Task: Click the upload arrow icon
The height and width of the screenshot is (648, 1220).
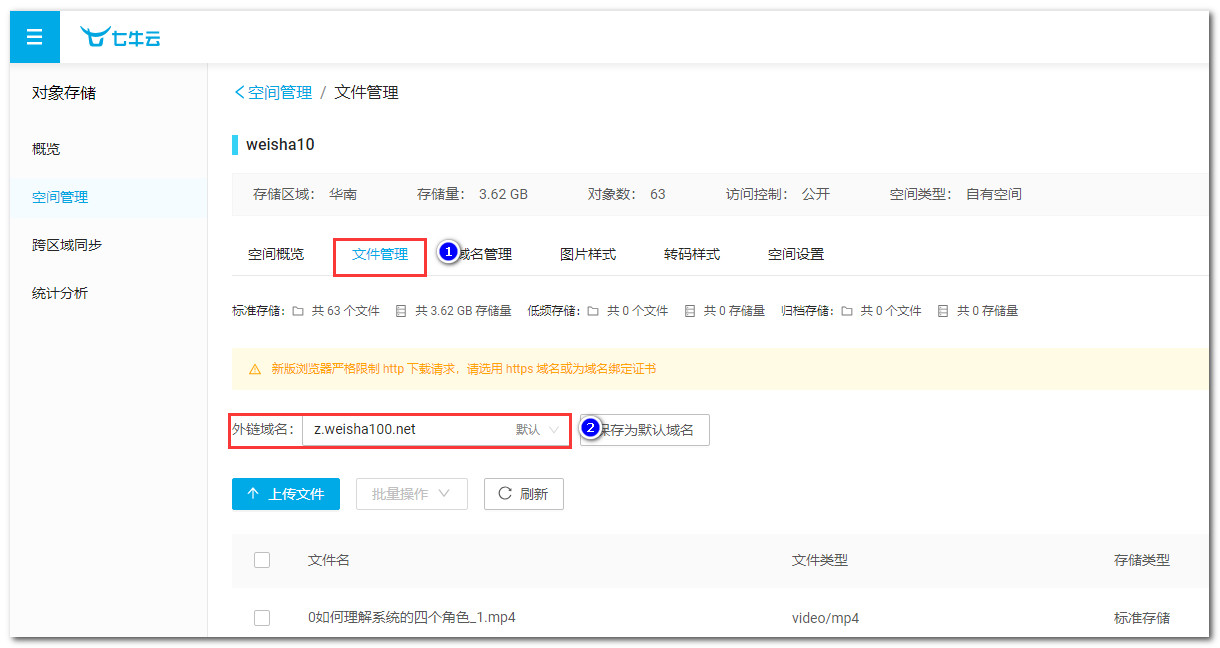Action: click(x=253, y=494)
